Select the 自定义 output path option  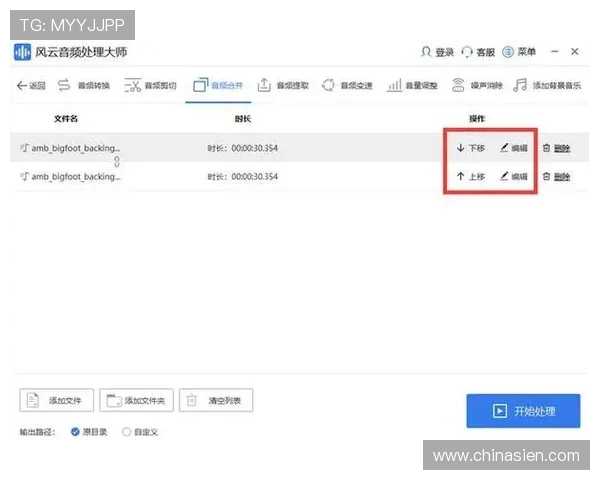coord(140,432)
